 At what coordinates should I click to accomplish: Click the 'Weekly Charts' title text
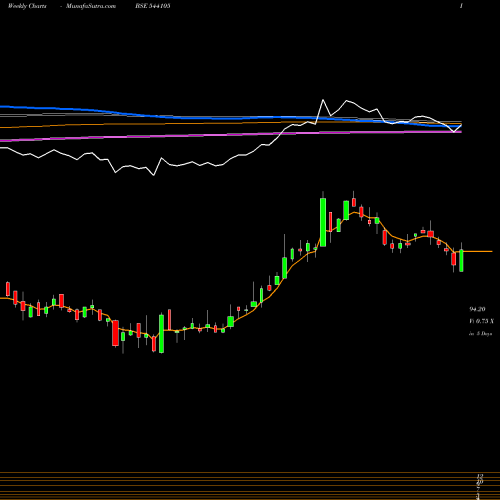(x=27, y=6)
